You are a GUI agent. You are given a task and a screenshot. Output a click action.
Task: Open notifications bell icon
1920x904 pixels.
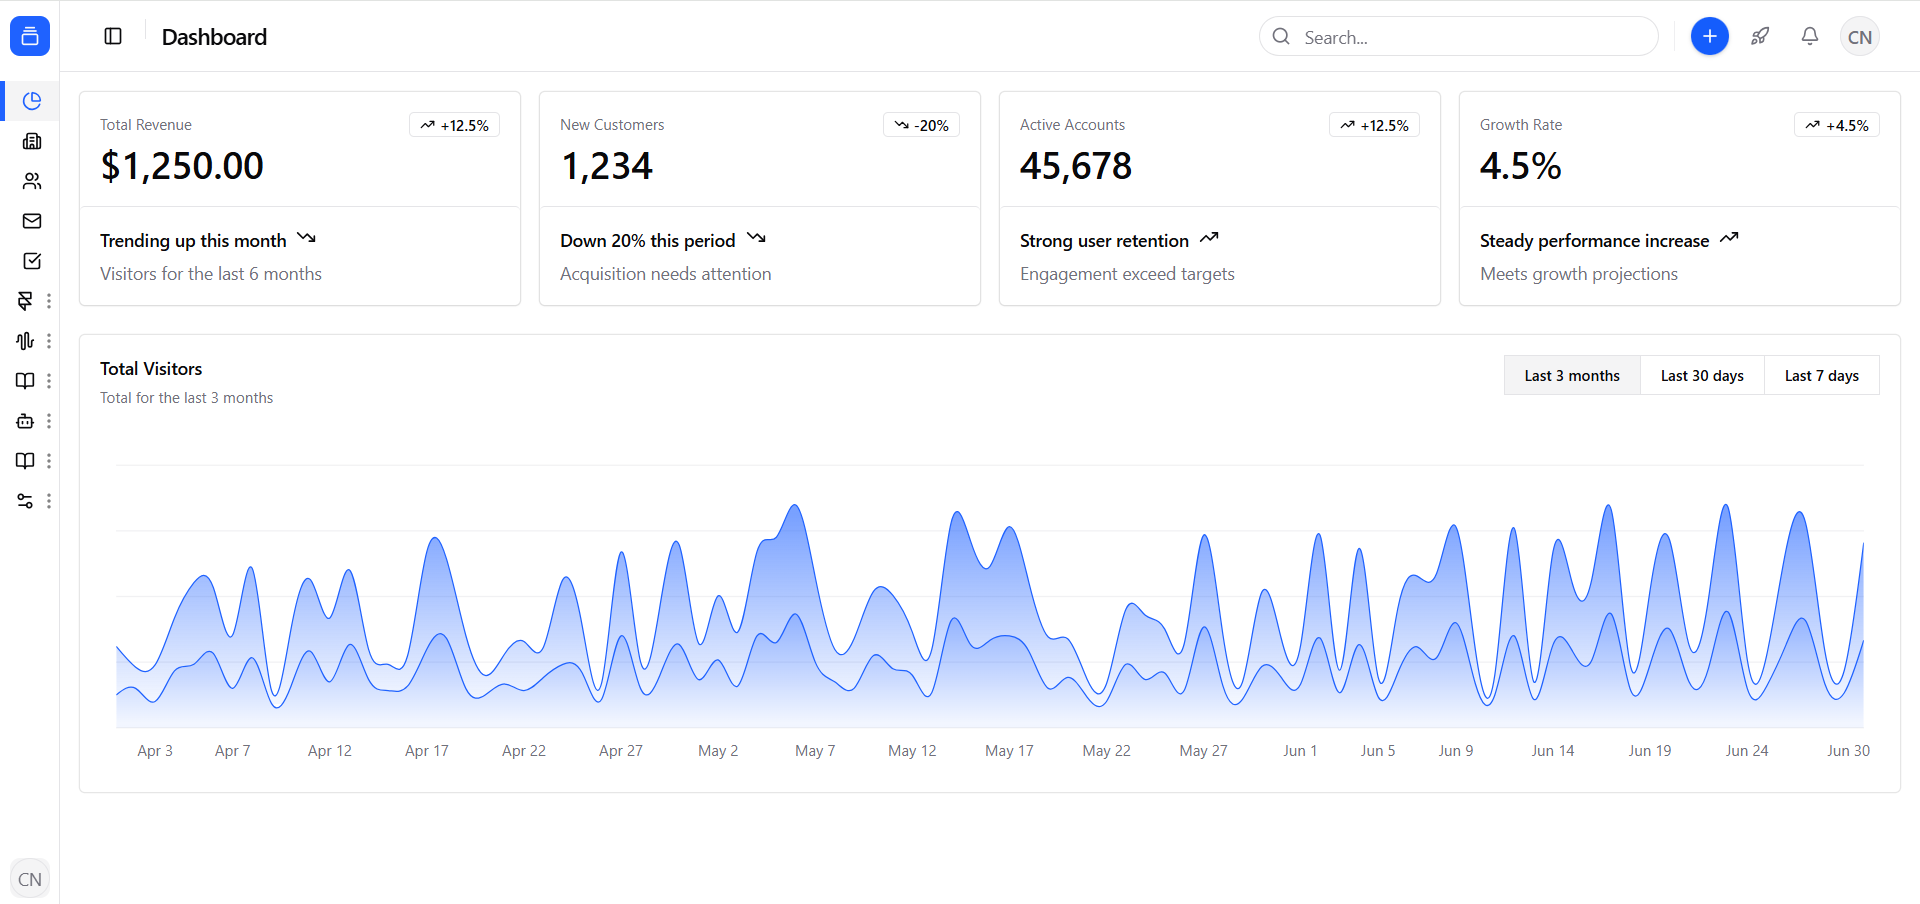coord(1810,37)
